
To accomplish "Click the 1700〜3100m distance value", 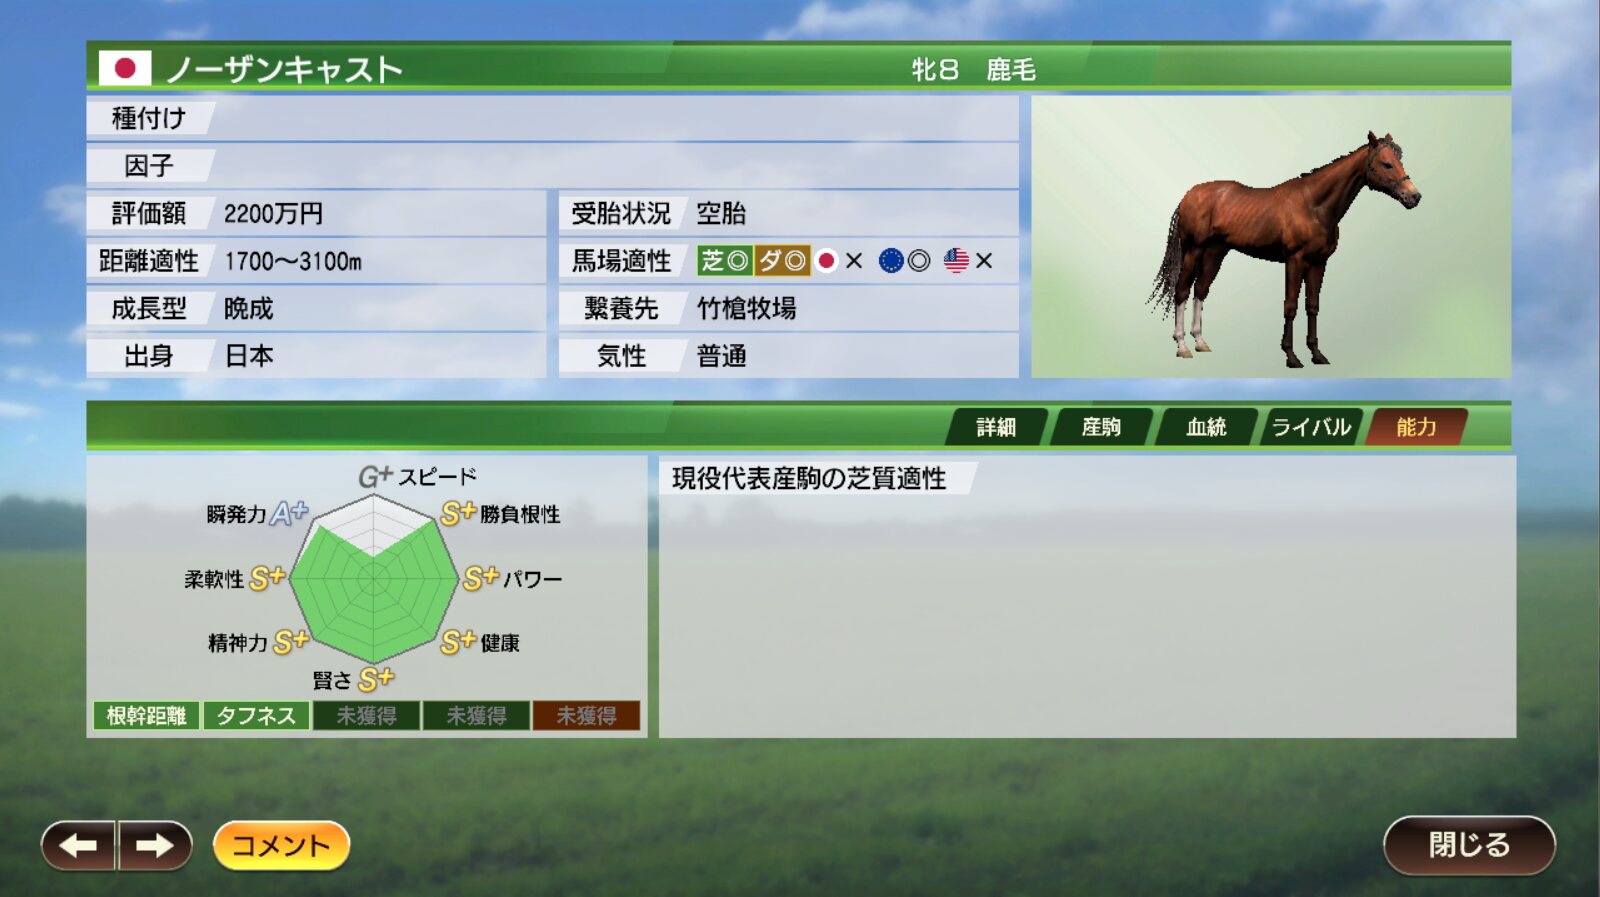I will [x=293, y=261].
